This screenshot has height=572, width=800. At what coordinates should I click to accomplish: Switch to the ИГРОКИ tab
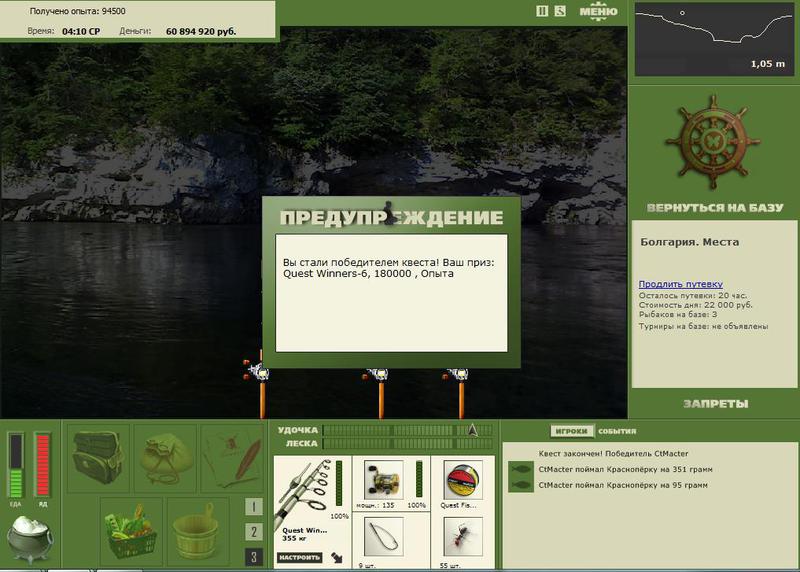pyautogui.click(x=571, y=431)
